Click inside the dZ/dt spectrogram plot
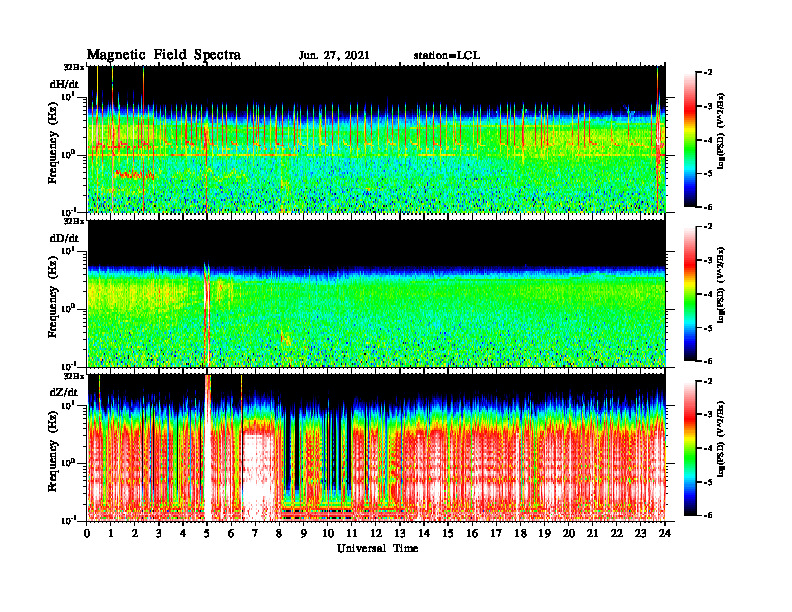The image size is (792, 612). click(376, 447)
